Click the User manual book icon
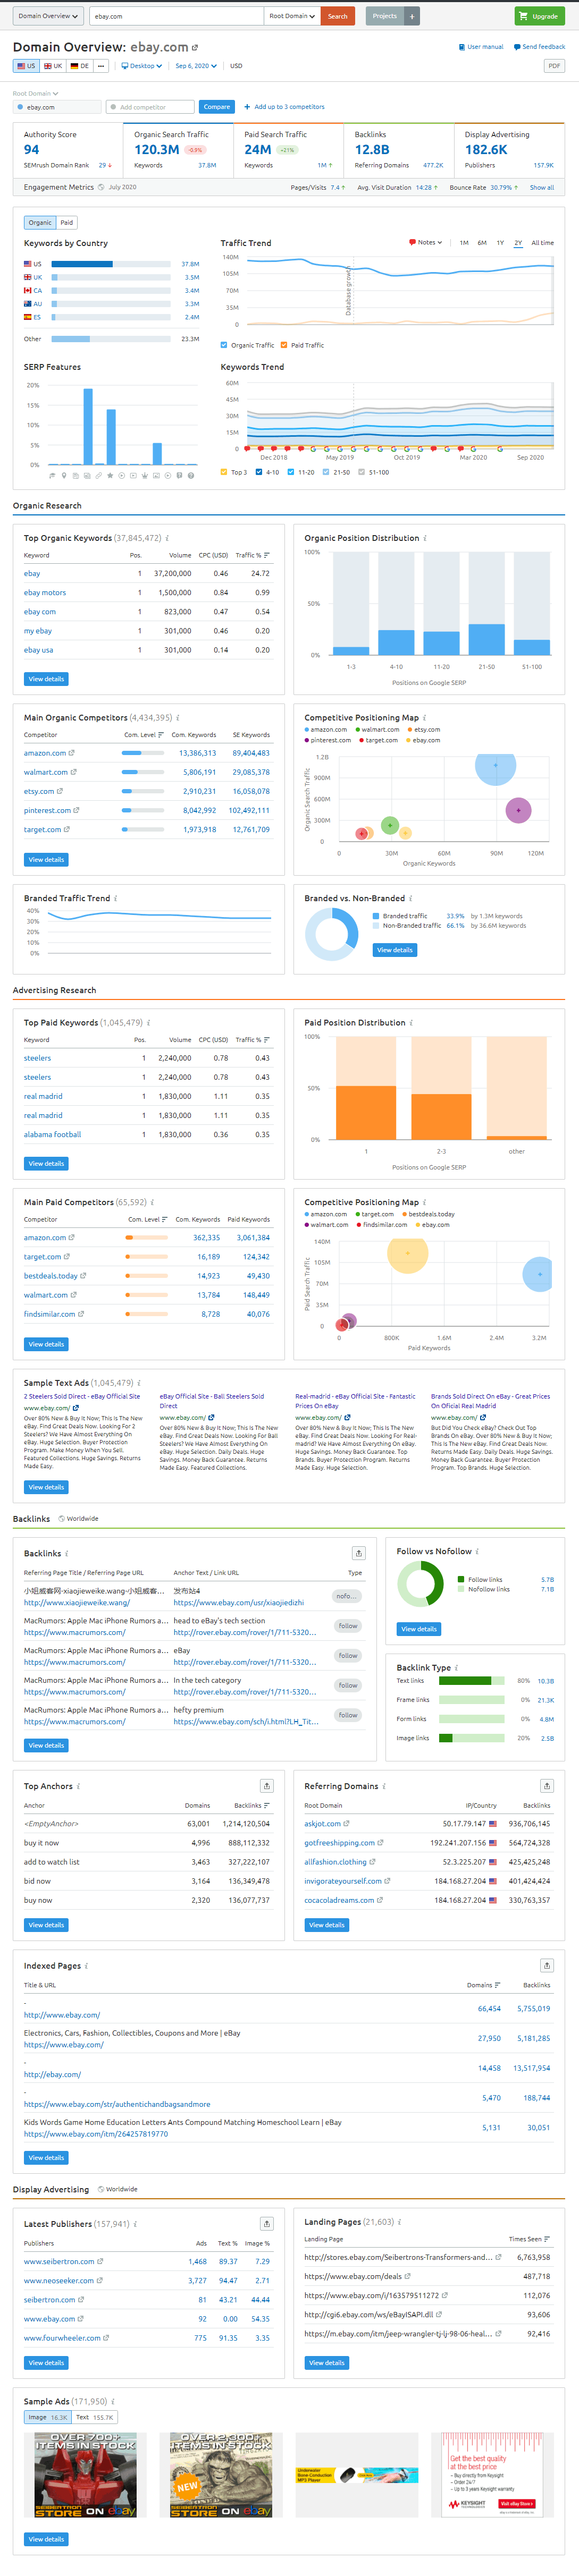579x2576 pixels. coord(461,47)
